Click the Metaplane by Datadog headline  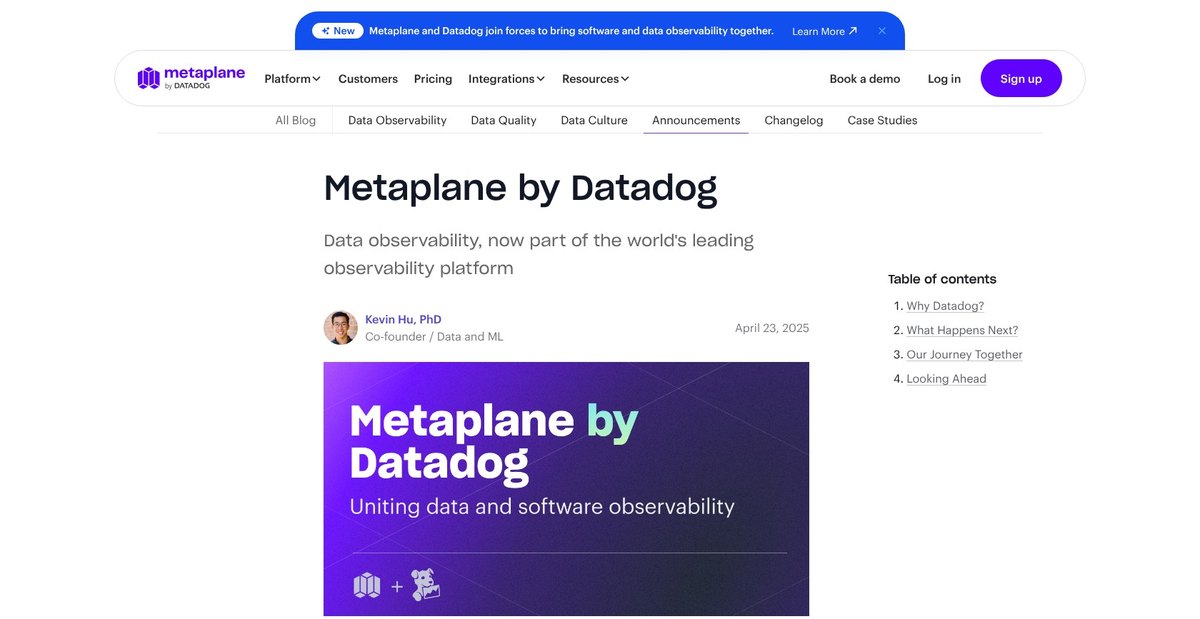pos(520,188)
